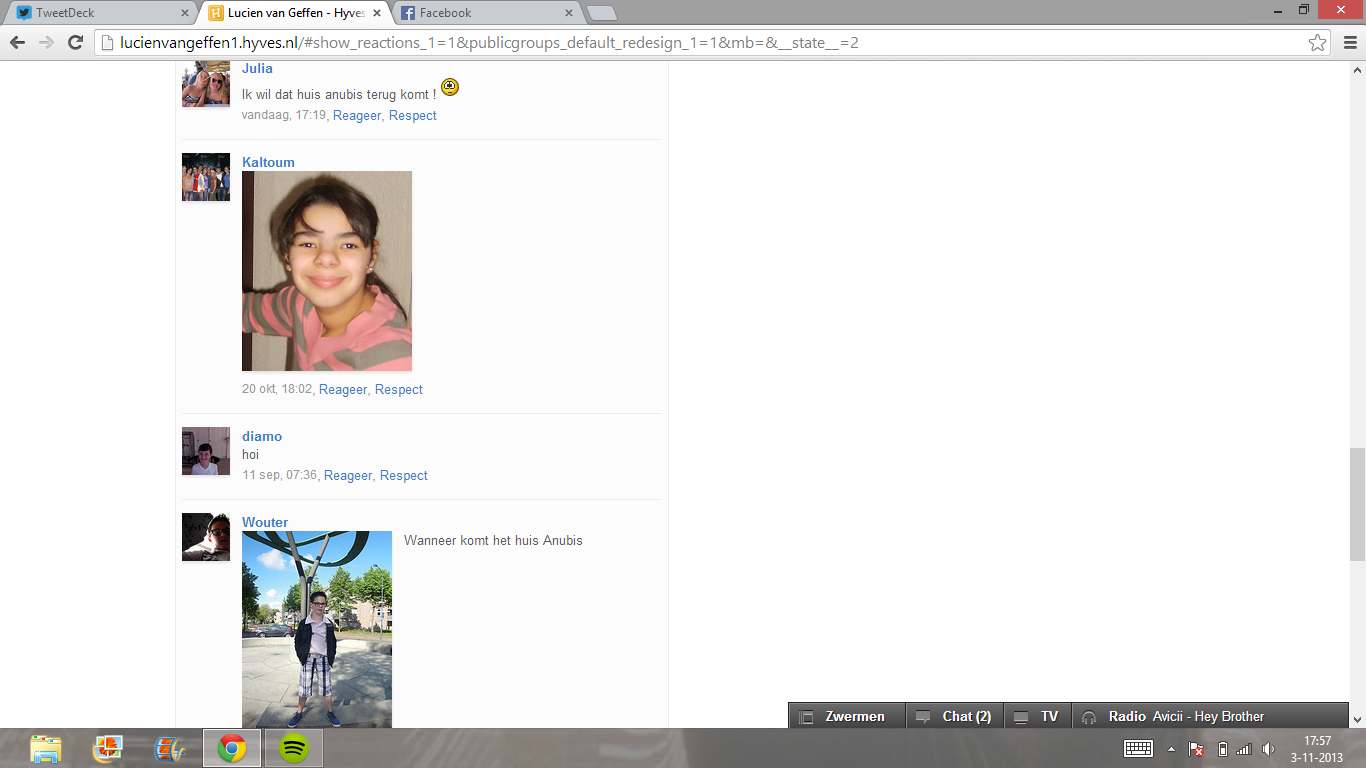Click the vertical scrollbar thumb
1366x768 pixels.
point(1357,504)
